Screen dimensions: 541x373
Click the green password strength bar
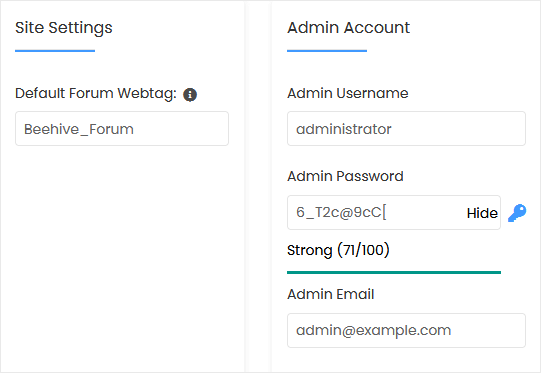click(394, 272)
